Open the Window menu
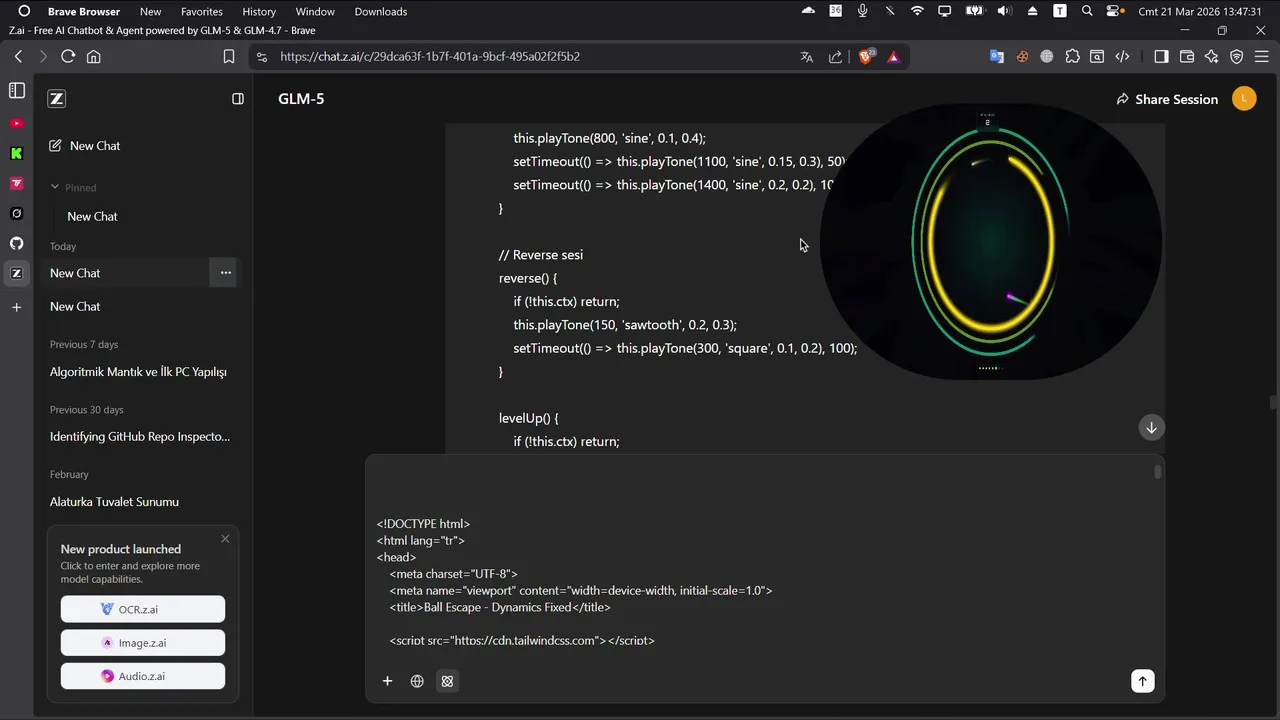The image size is (1280, 720). point(315,12)
